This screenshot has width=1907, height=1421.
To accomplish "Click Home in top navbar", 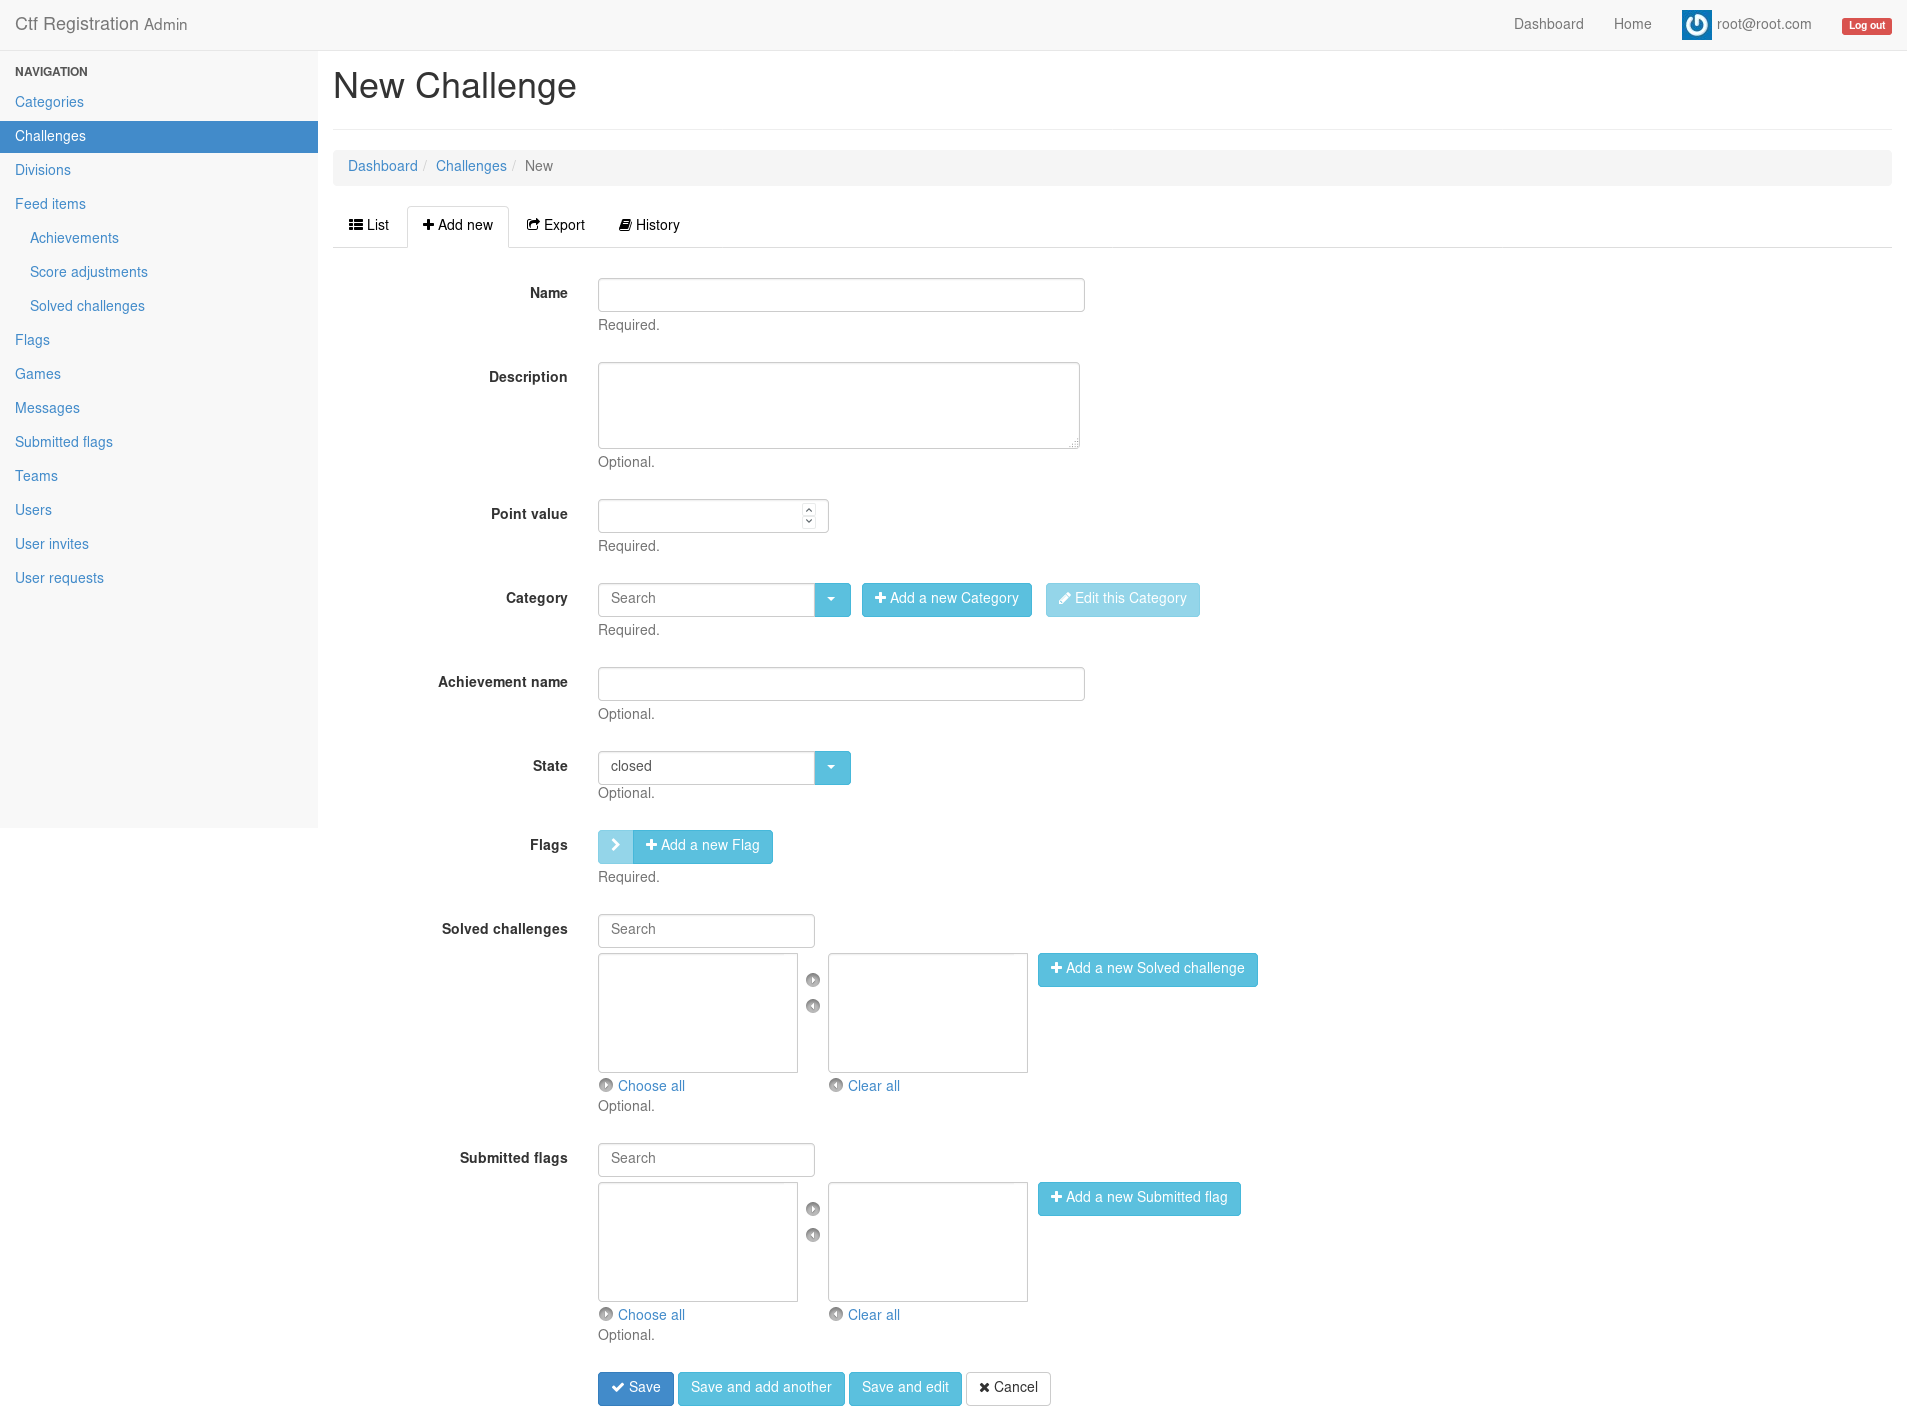I will pyautogui.click(x=1632, y=24).
